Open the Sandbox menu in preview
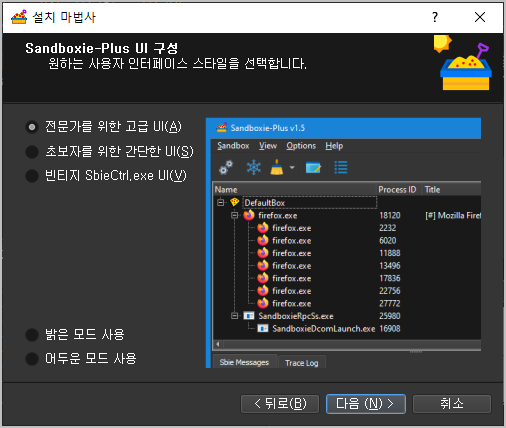This screenshot has height=428, width=506. (x=233, y=146)
